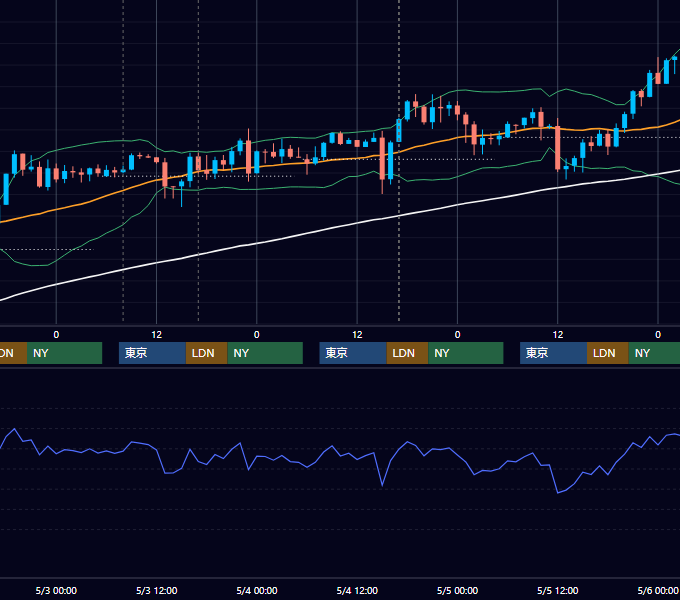
Task: Click the NY session block spanning 5/5 00:00
Action: [x=466, y=353]
